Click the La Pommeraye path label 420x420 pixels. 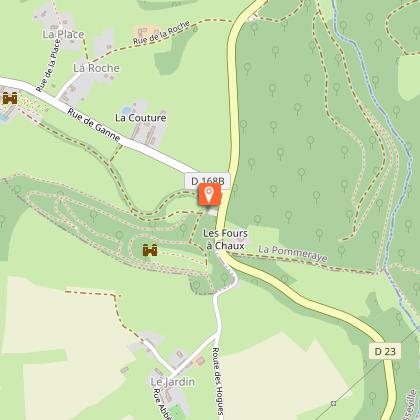pyautogui.click(x=293, y=254)
